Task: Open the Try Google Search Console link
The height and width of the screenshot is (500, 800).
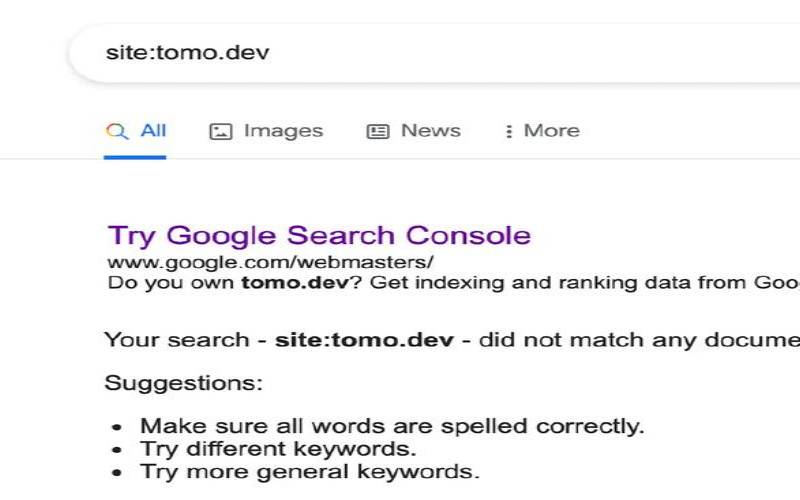Action: [x=319, y=236]
